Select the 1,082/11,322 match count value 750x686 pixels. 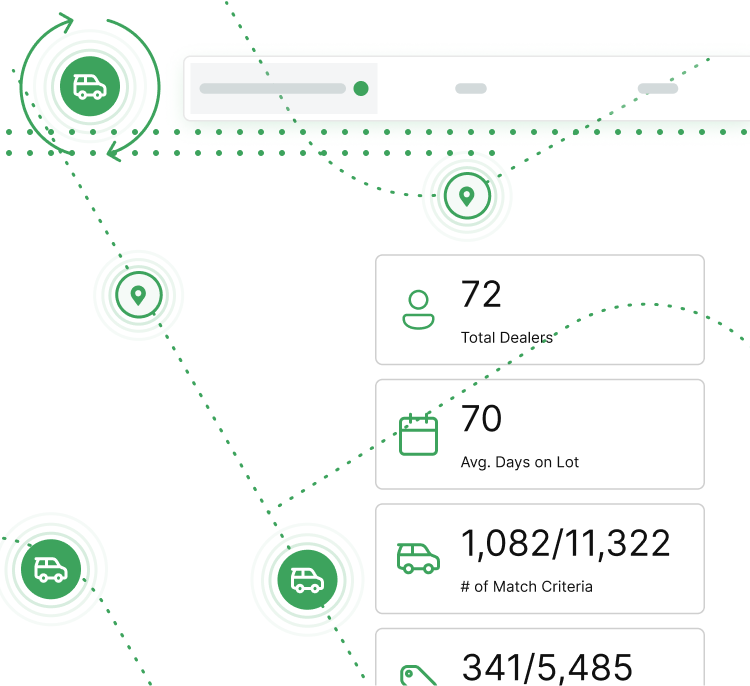pos(565,543)
